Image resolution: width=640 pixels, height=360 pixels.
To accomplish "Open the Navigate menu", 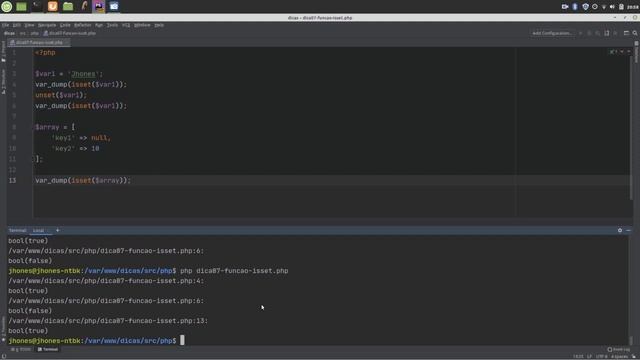I will (47, 25).
